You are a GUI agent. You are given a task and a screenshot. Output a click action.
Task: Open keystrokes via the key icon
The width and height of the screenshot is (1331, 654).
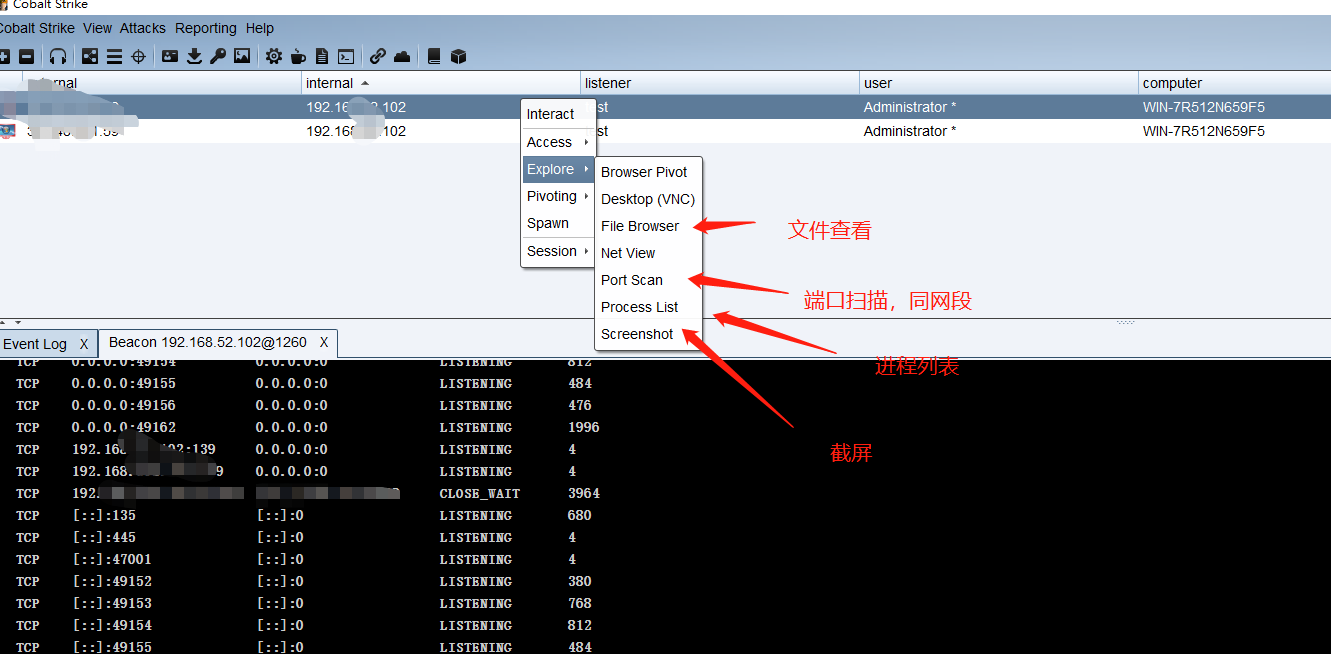218,56
